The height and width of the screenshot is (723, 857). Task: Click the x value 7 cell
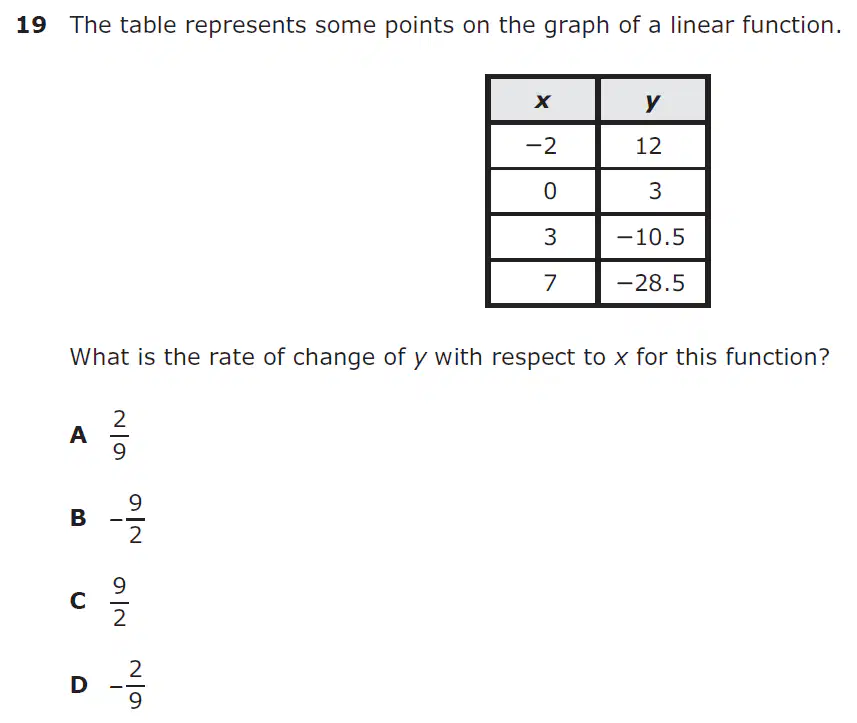click(543, 283)
